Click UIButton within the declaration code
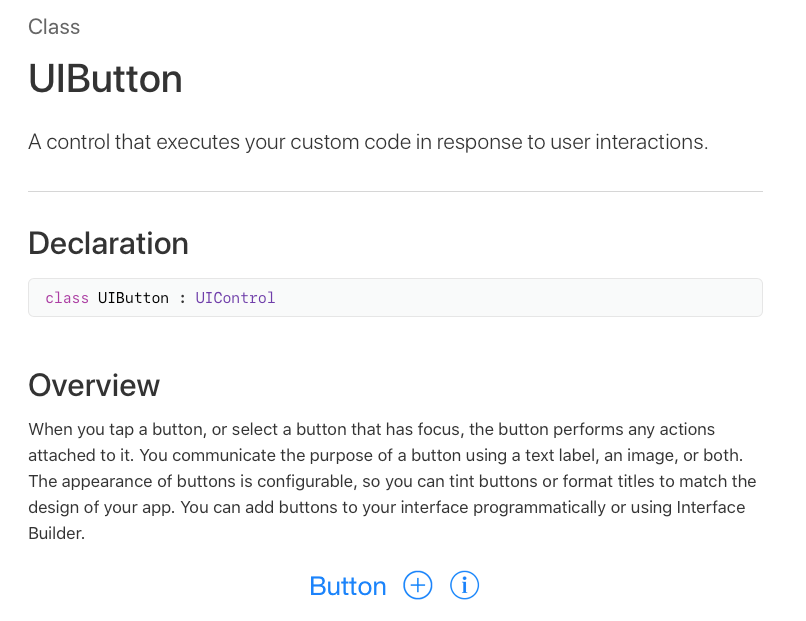 [x=130, y=297]
